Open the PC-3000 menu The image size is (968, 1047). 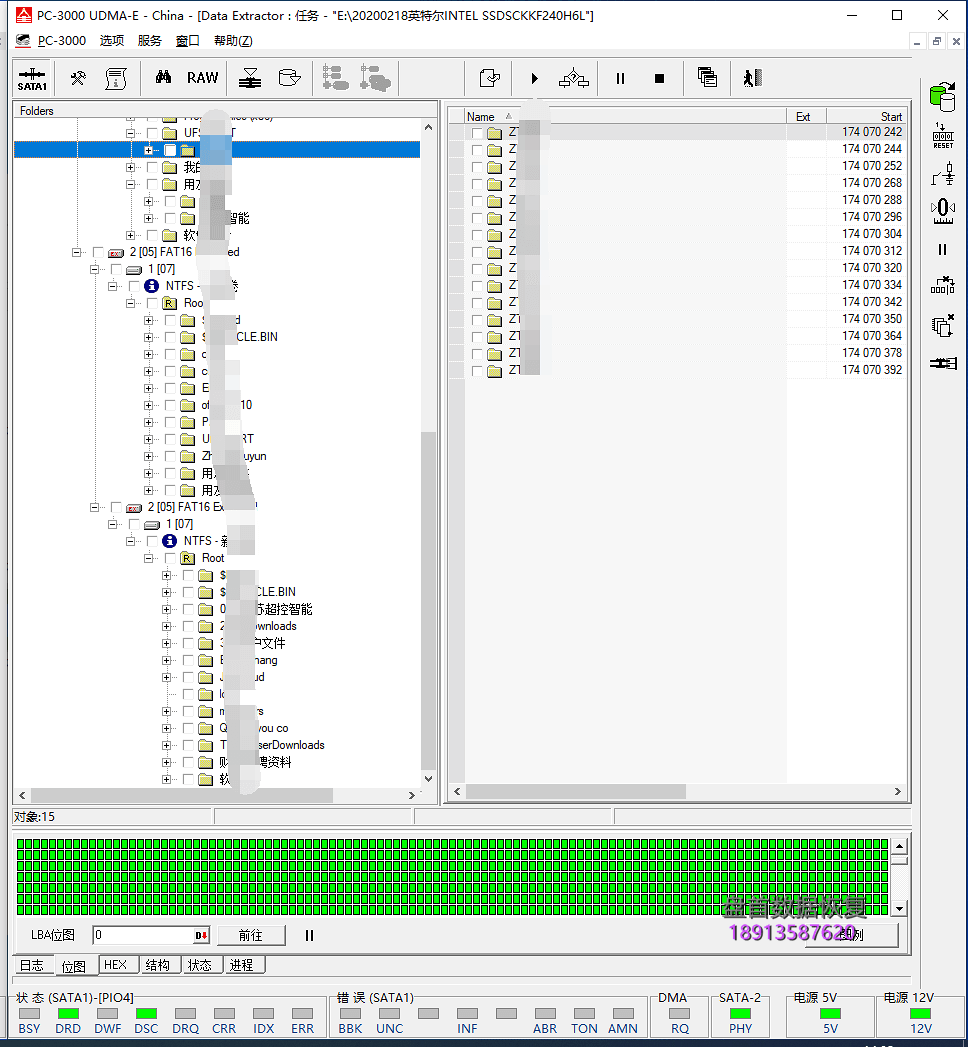(61, 41)
